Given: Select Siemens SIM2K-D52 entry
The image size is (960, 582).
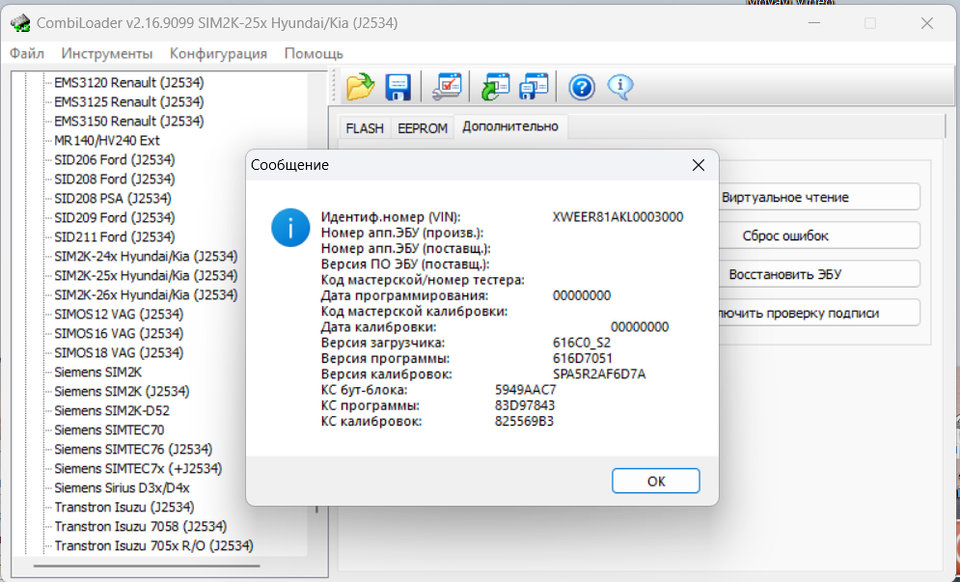Looking at the screenshot, I should pyautogui.click(x=112, y=411).
